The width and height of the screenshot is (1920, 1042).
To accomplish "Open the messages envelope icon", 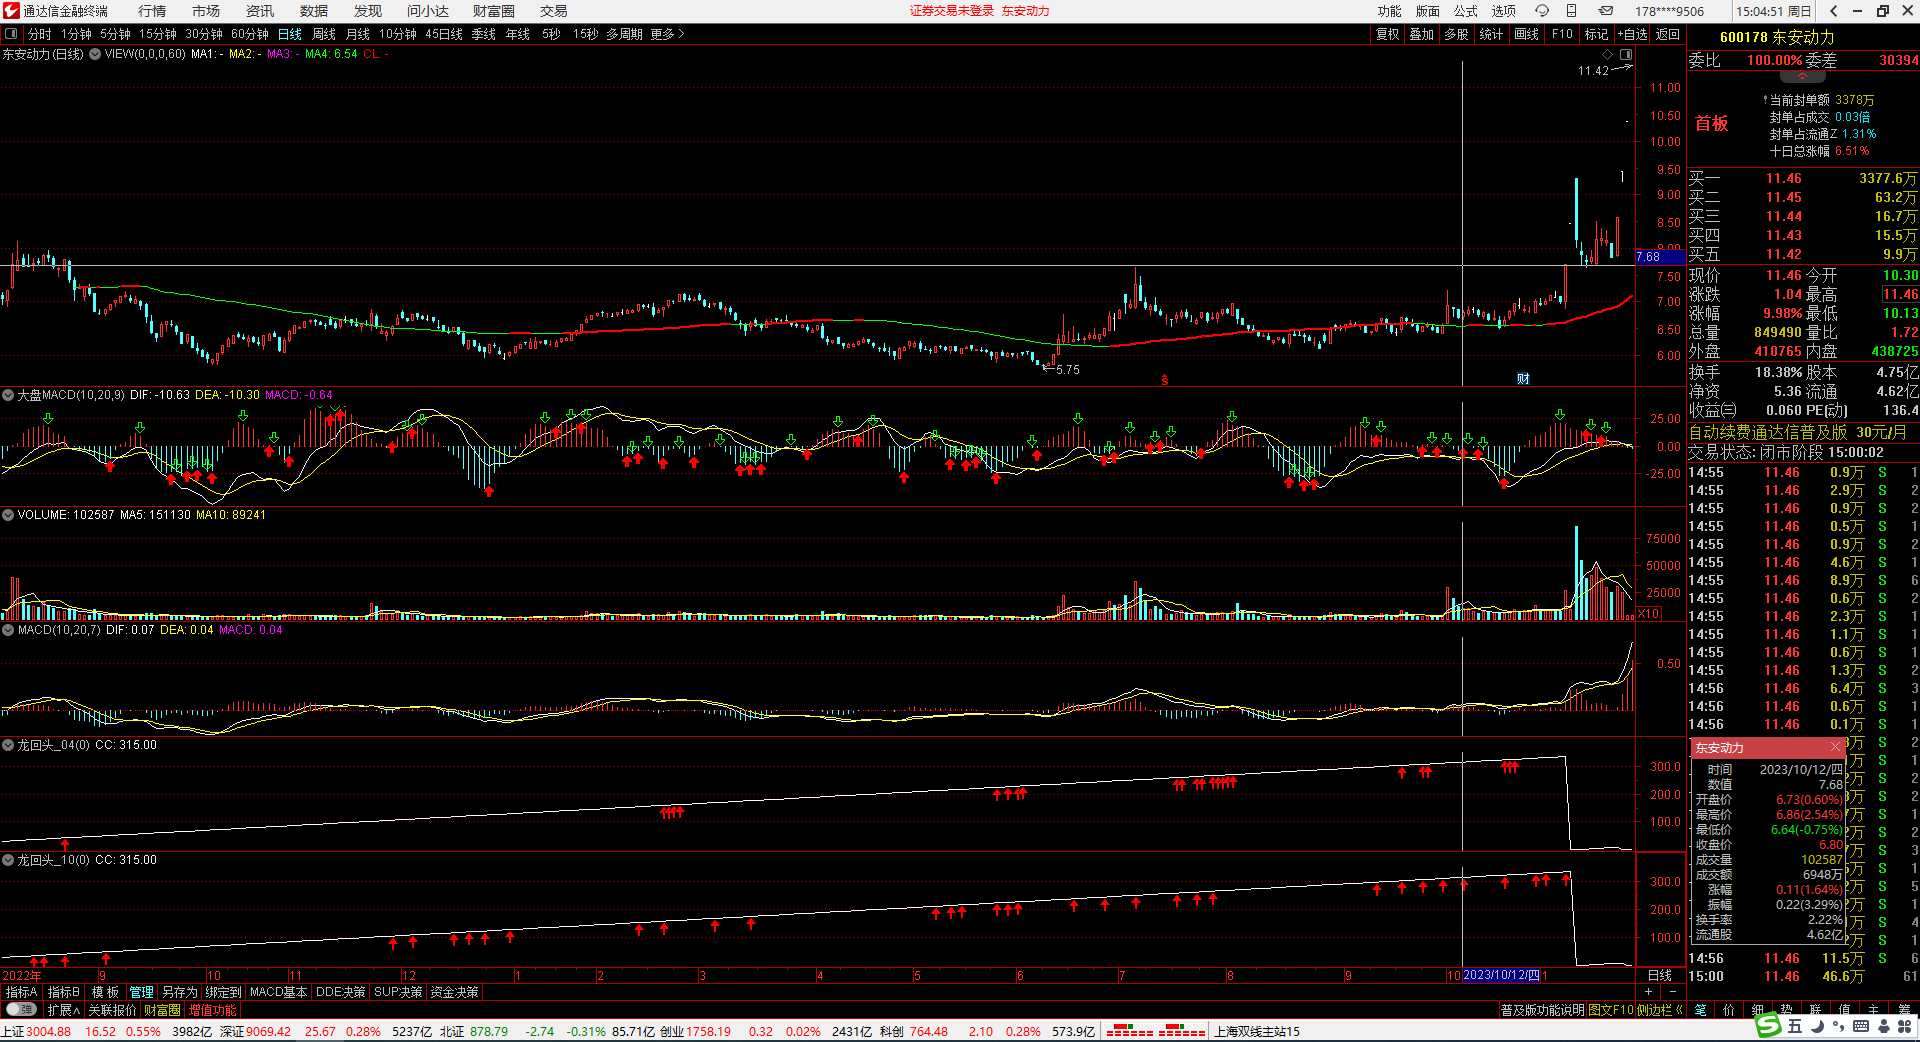I will pos(1605,11).
